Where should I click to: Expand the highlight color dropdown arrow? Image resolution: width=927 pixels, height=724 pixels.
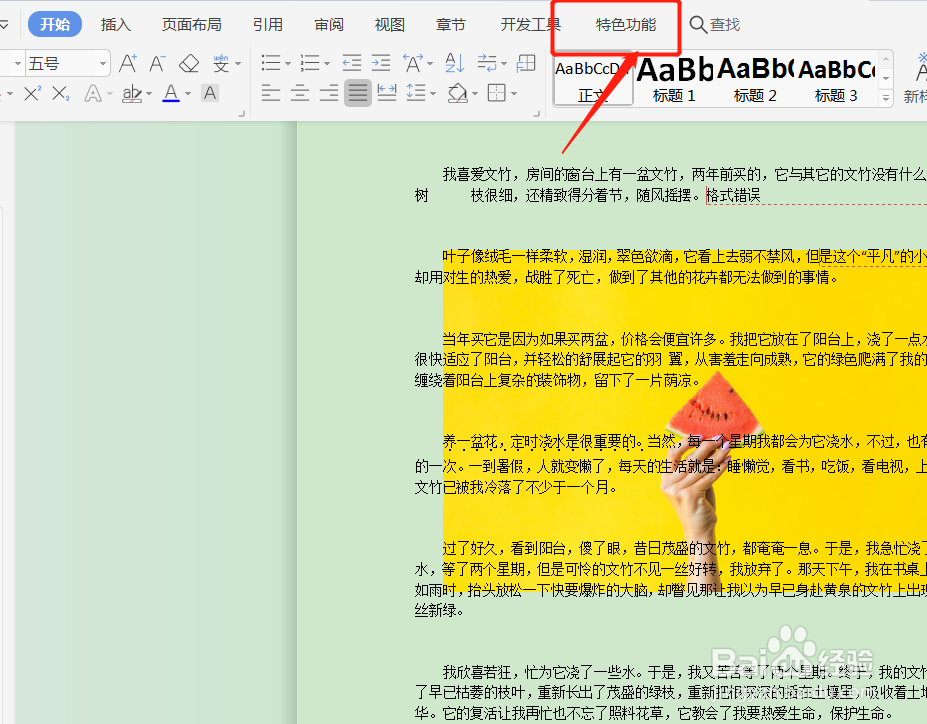coord(149,93)
